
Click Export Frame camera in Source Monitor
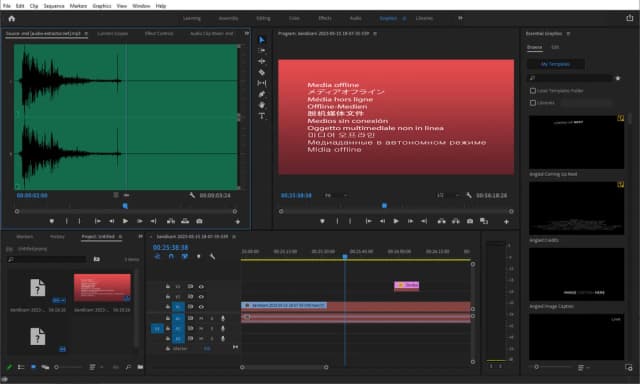pos(199,221)
